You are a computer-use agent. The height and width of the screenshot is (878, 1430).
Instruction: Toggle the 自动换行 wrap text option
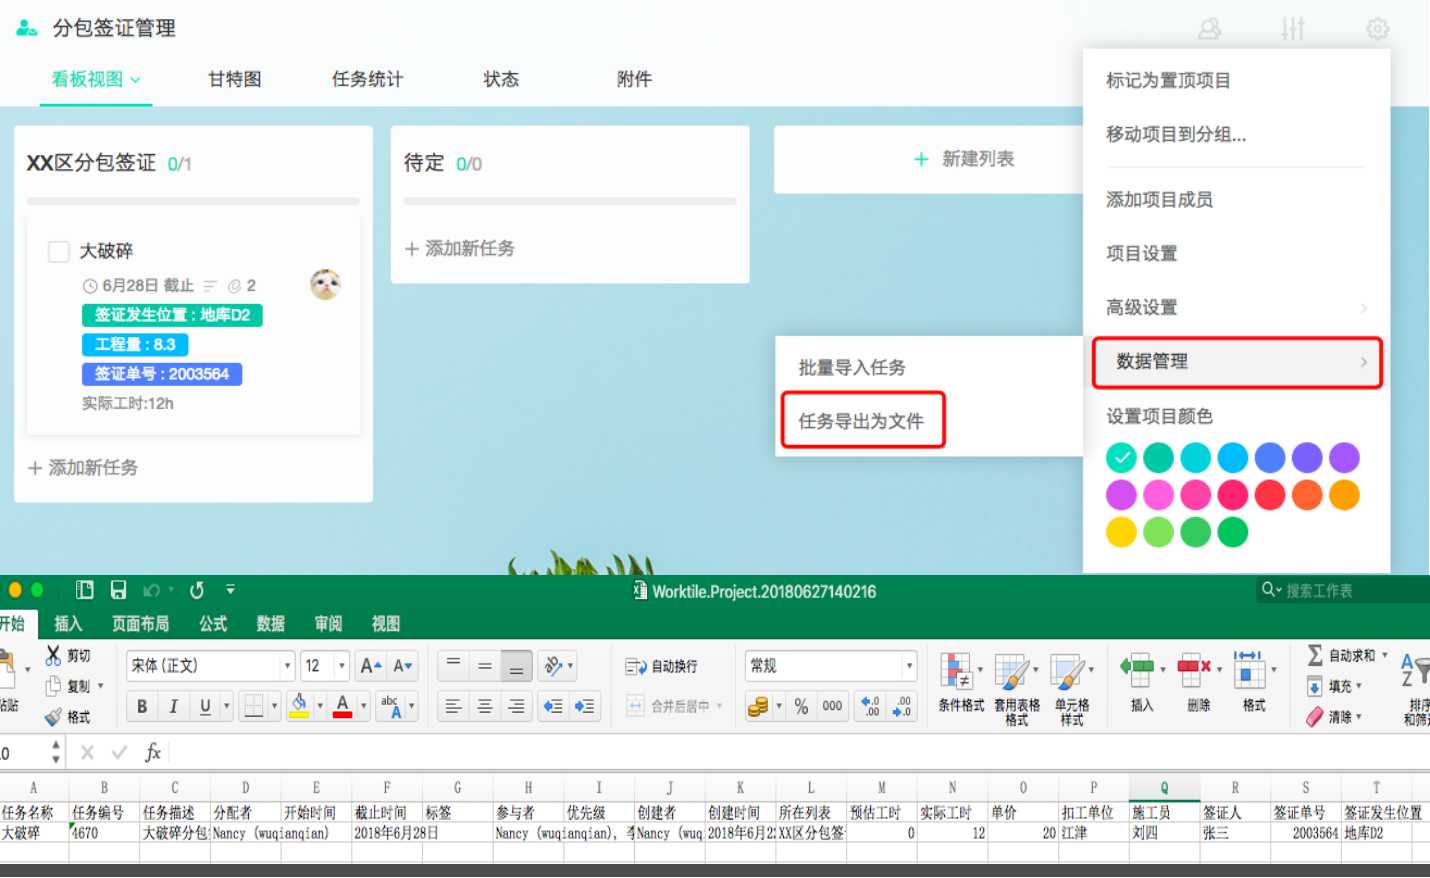point(660,664)
